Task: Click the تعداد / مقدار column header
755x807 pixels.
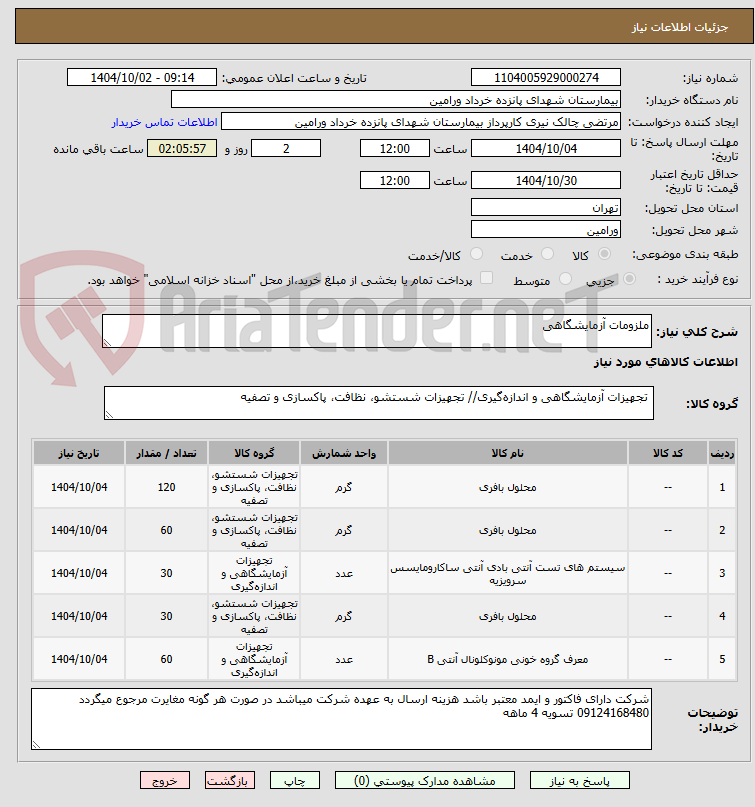Action: [x=166, y=453]
